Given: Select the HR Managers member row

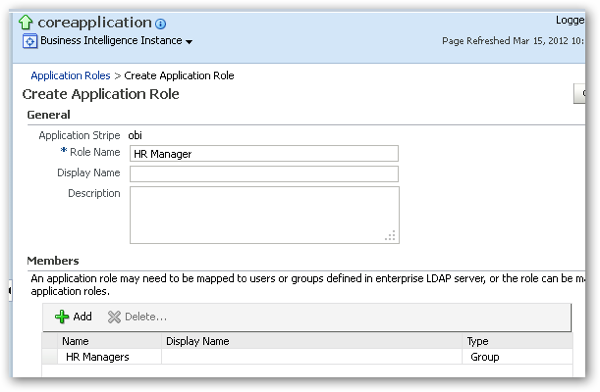Looking at the screenshot, I should 307,357.
